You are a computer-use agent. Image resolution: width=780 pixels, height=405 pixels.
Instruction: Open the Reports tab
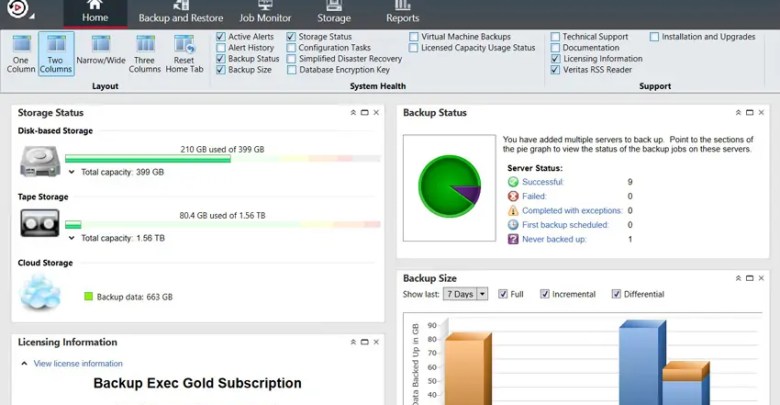402,14
